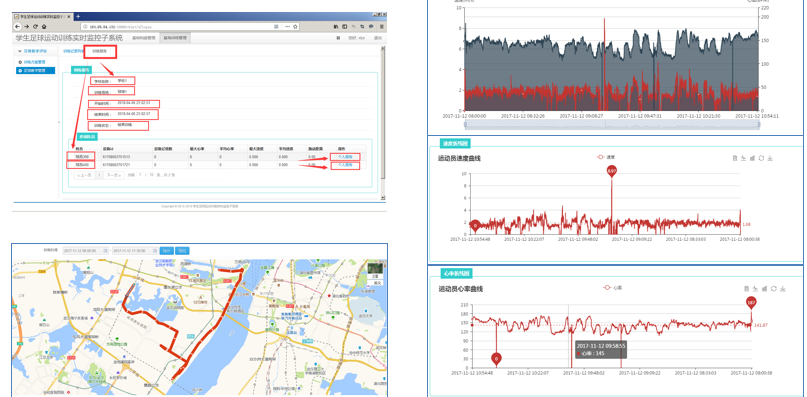The width and height of the screenshot is (807, 397).
Task: Close the current browser tab
Action: (x=69, y=16)
